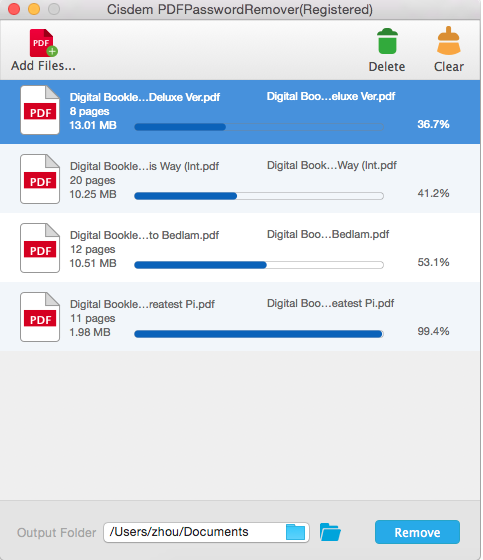Image resolution: width=483 pixels, height=560 pixels.
Task: Click output name Digital Book...Way (Int.pdf
Action: (x=332, y=165)
